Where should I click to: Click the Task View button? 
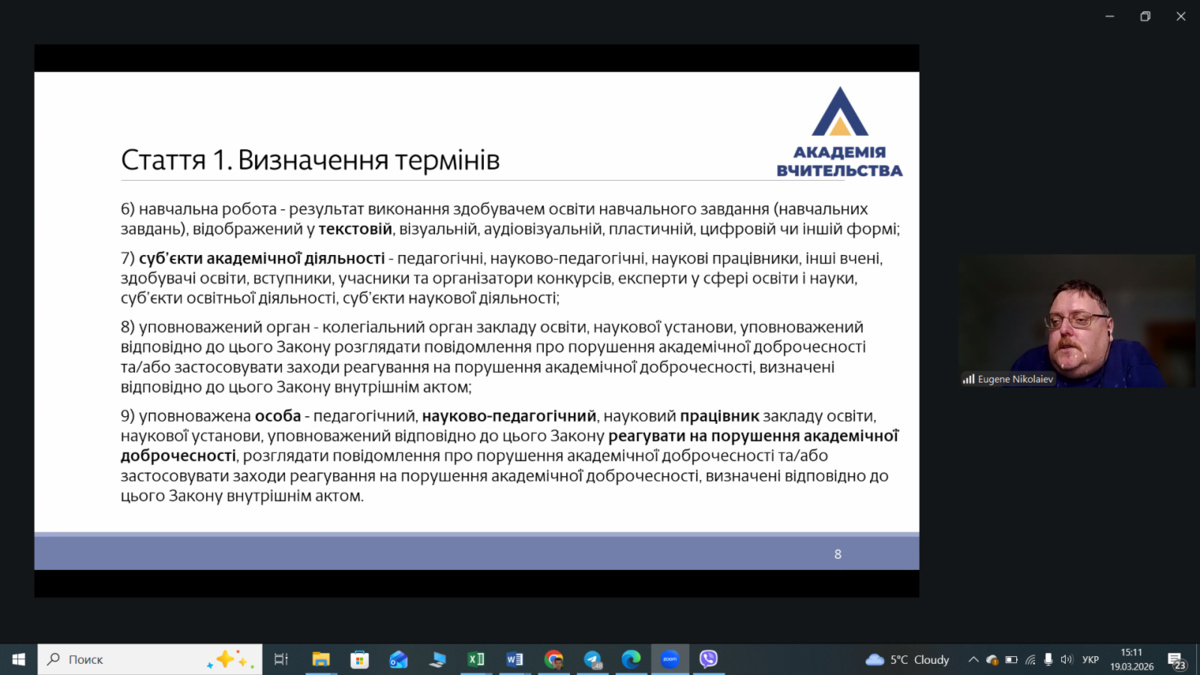click(x=281, y=659)
